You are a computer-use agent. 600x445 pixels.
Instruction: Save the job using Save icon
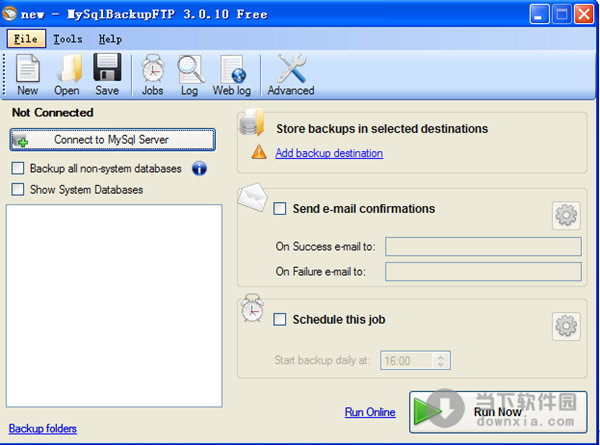coord(107,74)
